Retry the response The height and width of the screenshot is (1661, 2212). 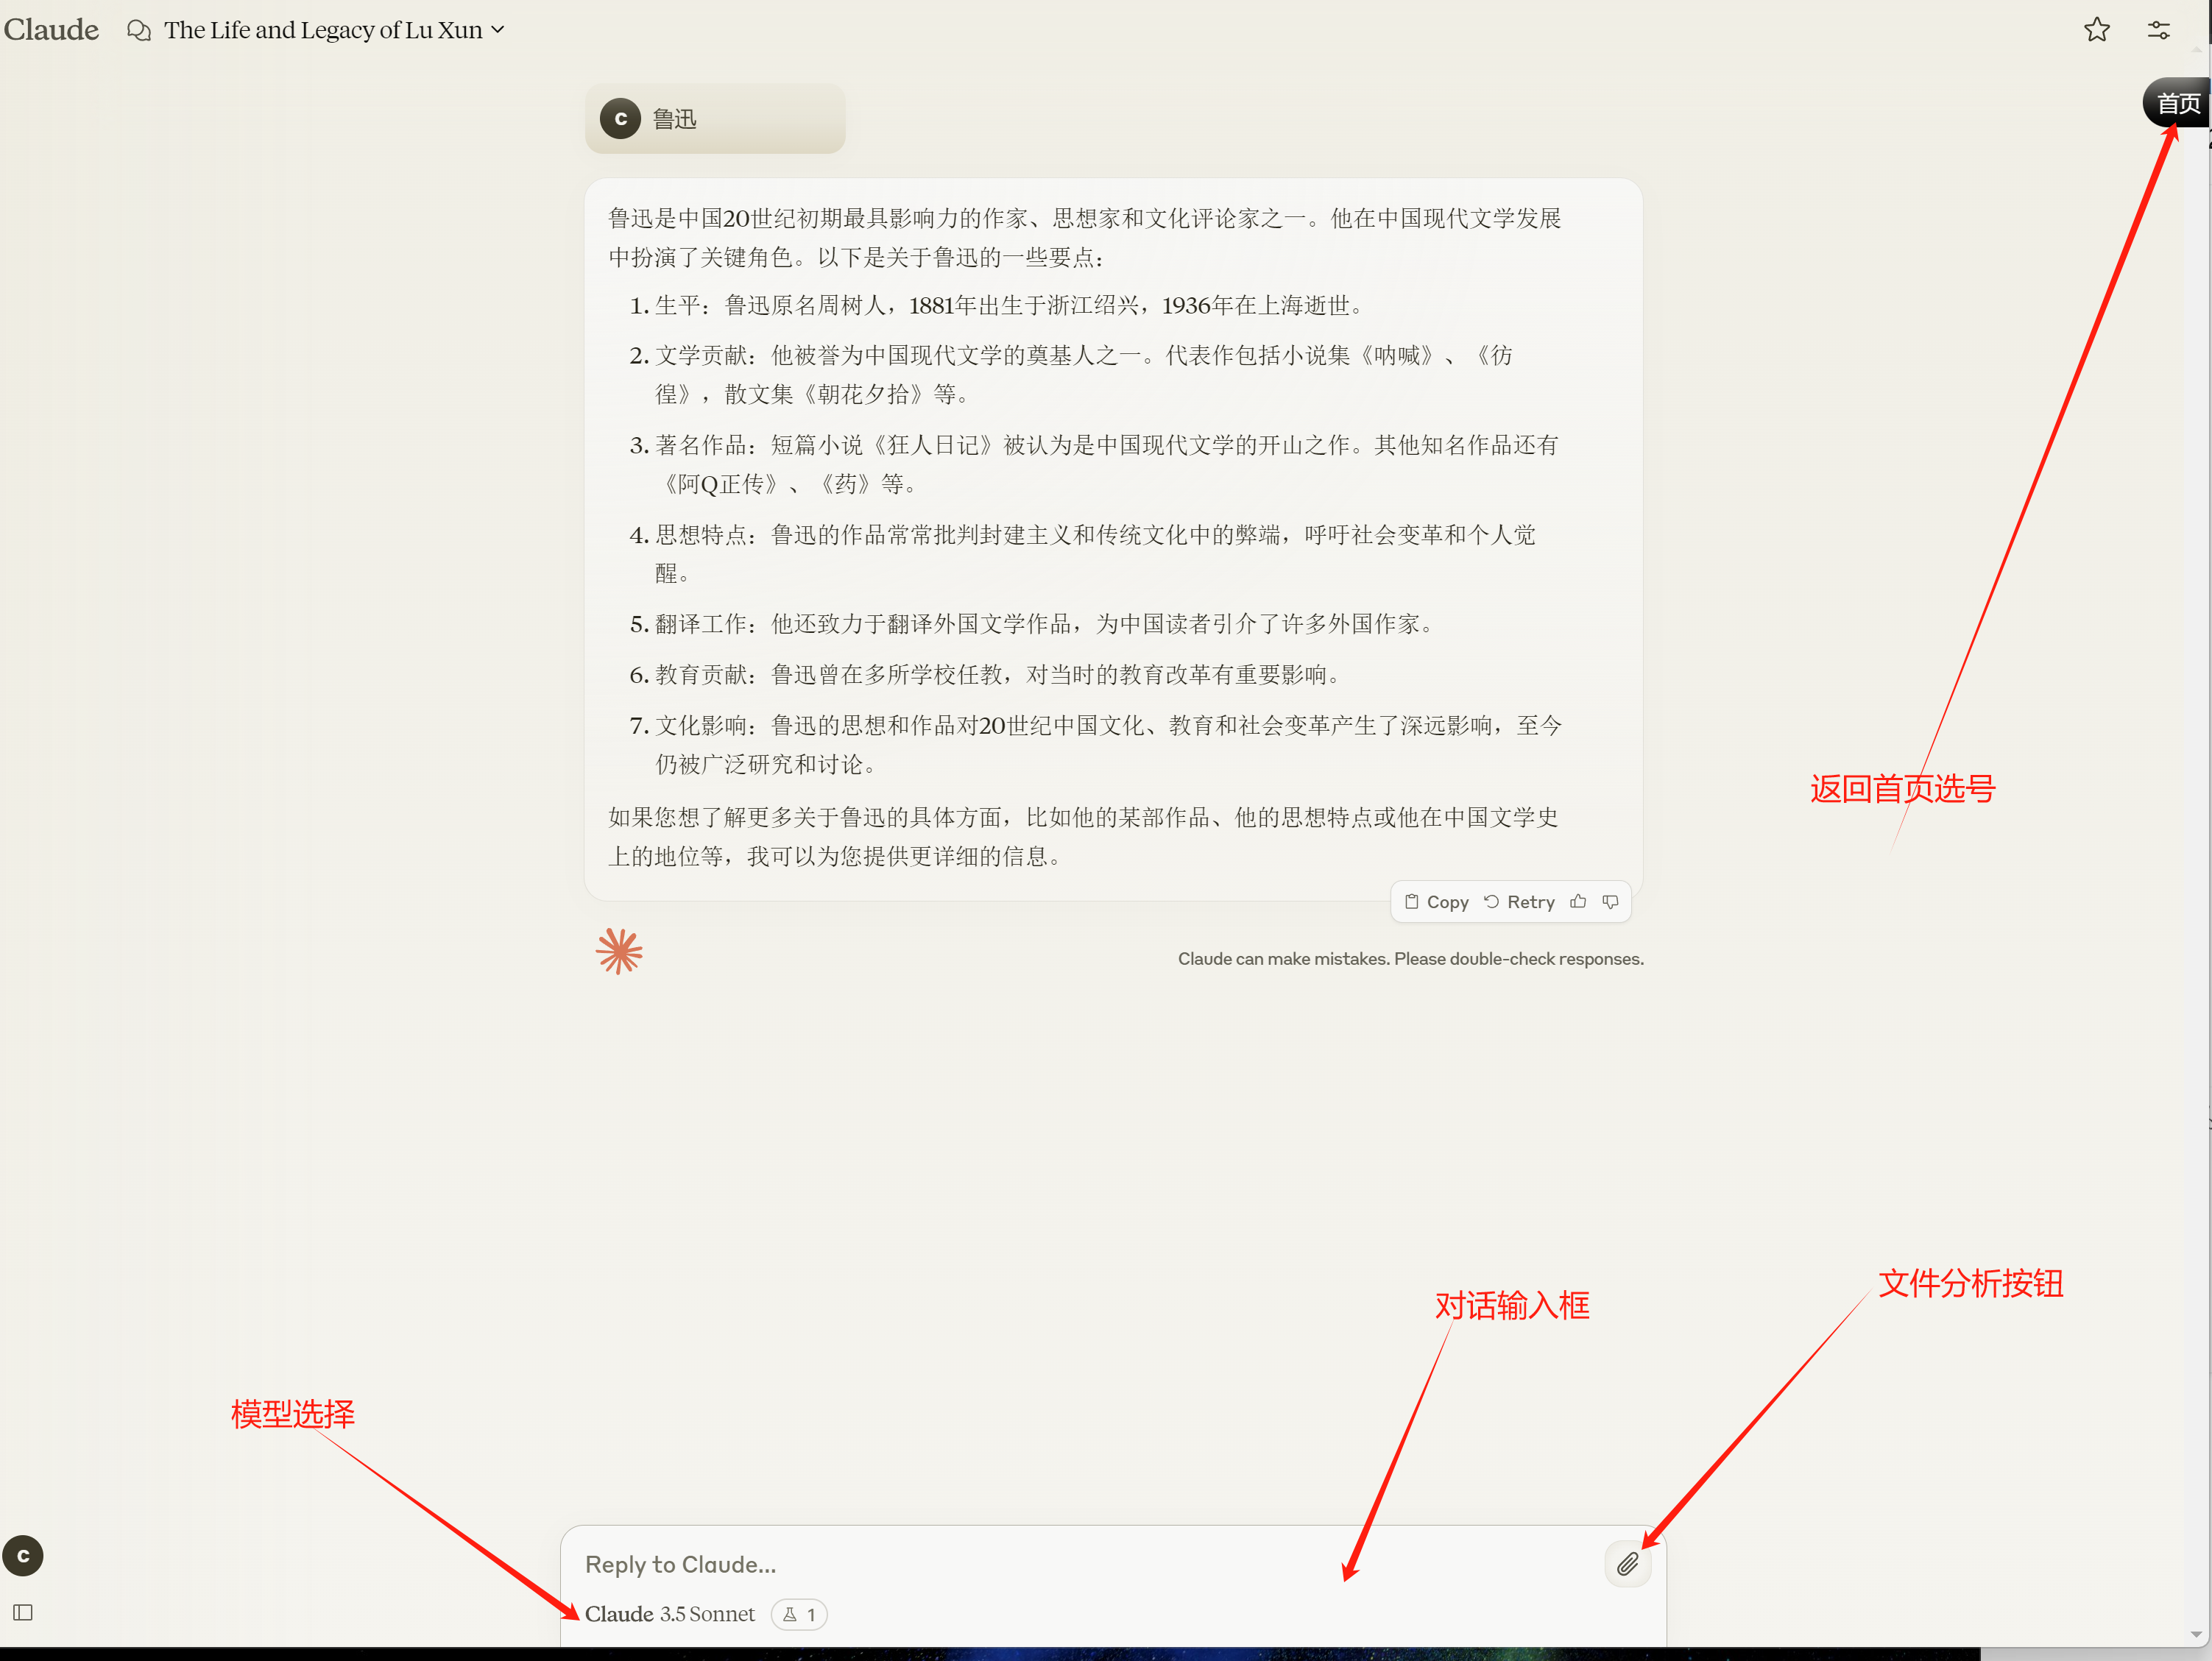1519,901
